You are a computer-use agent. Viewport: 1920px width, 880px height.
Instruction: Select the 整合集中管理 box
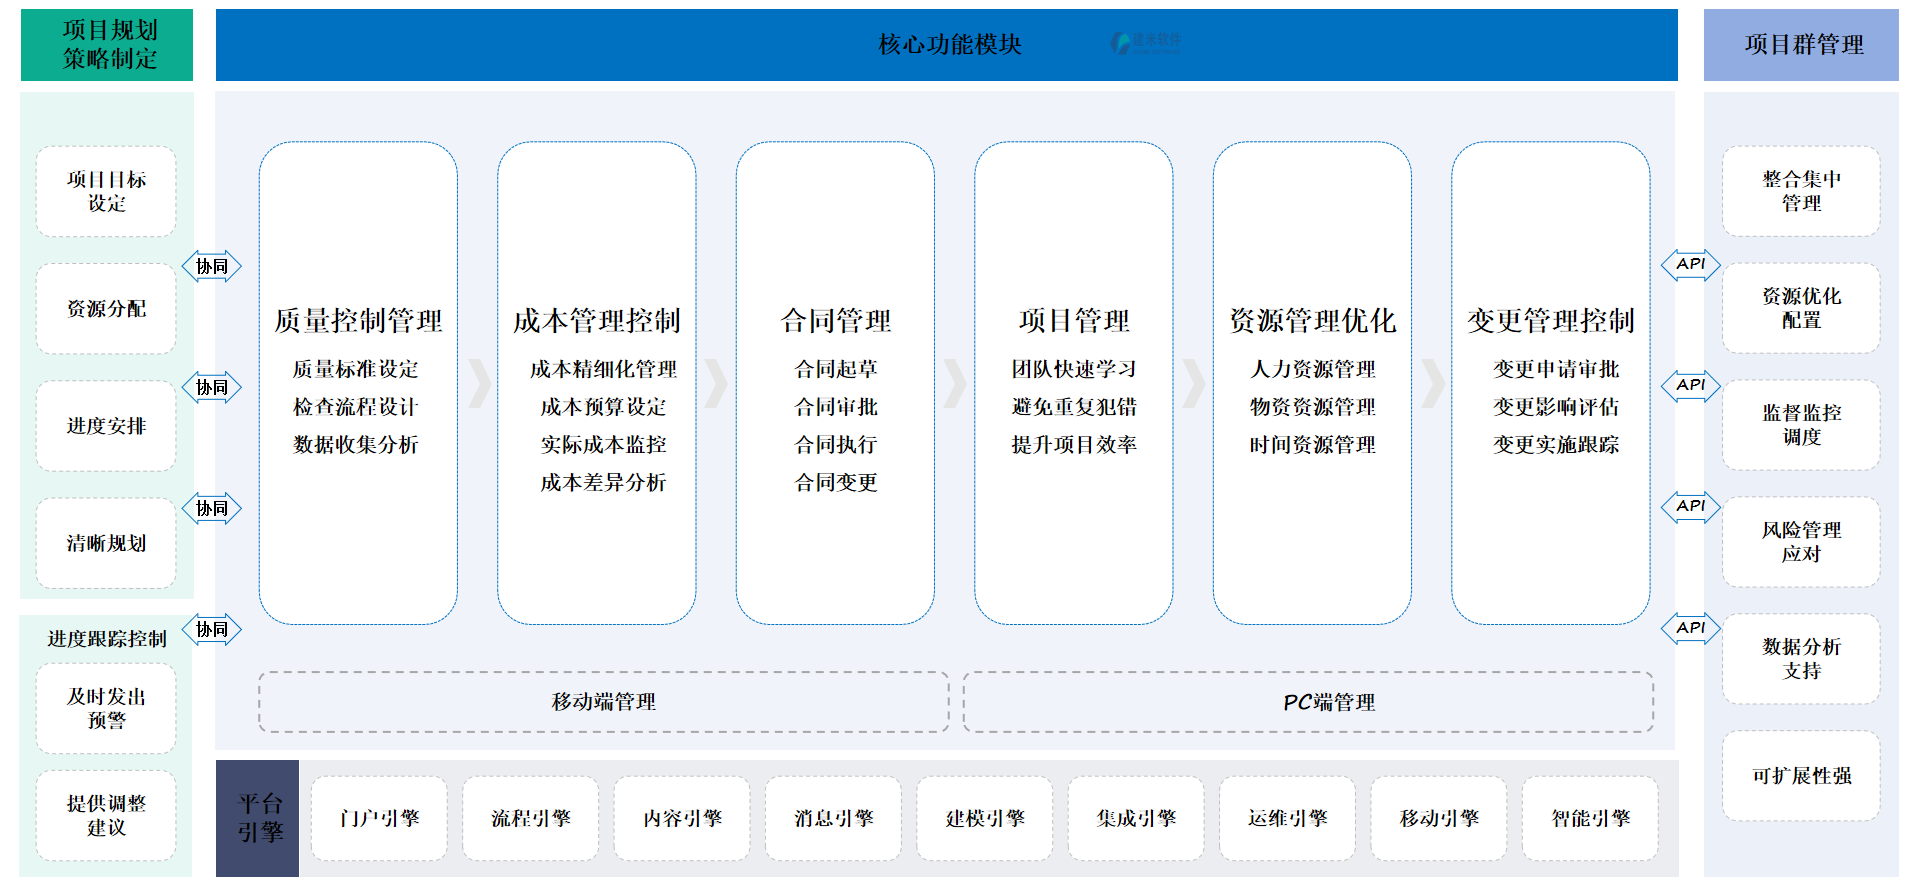[1801, 191]
